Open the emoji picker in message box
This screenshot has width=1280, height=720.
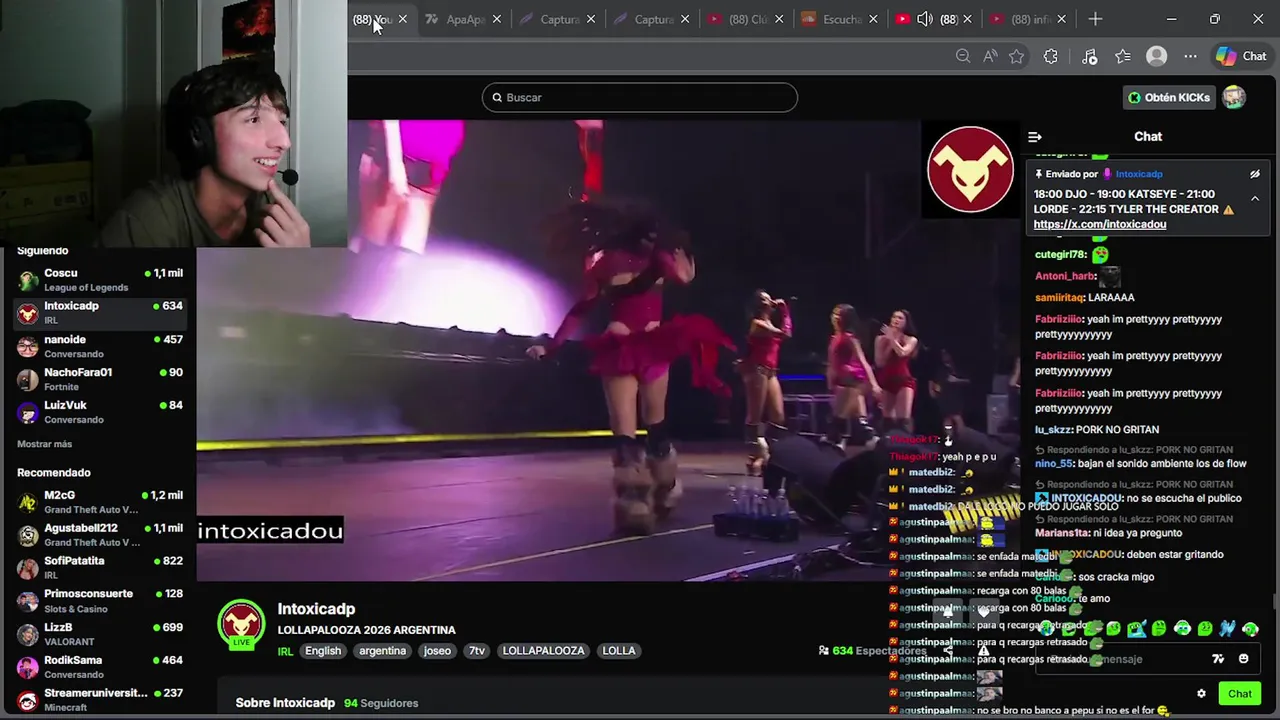click(x=1244, y=659)
